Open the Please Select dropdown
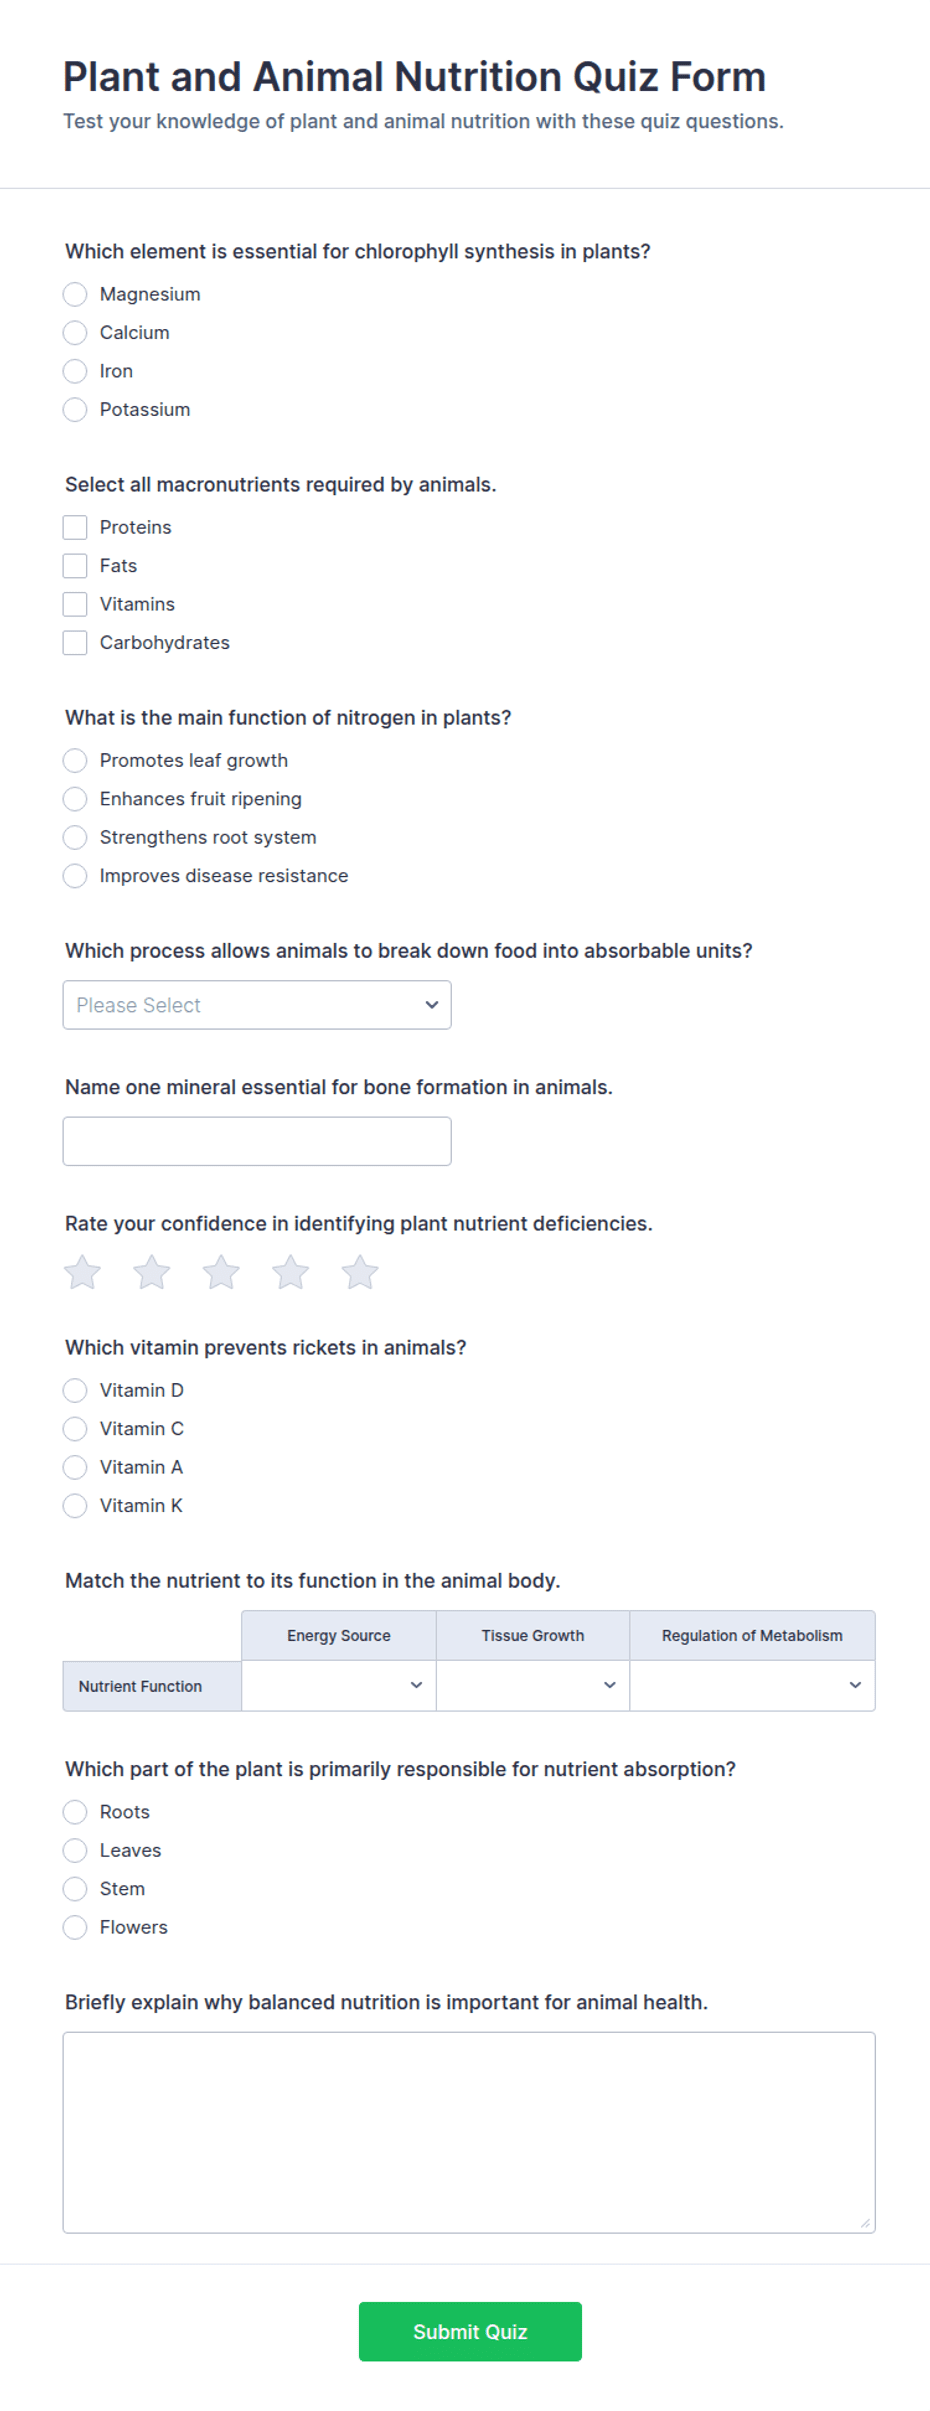Screen dimensions: 930x2411 (x=257, y=1004)
